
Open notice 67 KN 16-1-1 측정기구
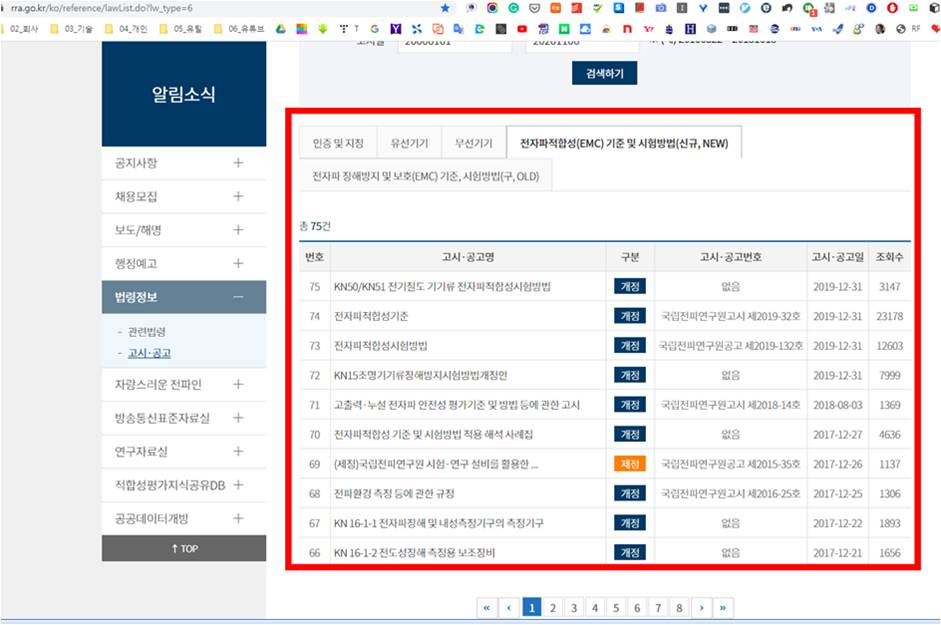(439, 523)
